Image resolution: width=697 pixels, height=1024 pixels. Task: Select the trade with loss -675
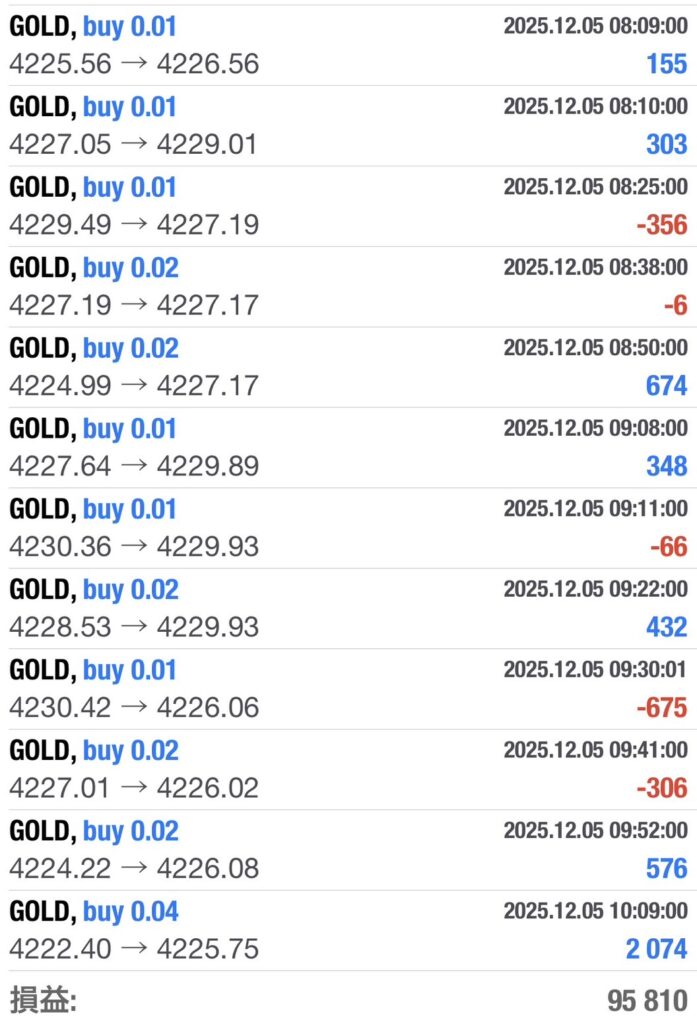pos(348,689)
